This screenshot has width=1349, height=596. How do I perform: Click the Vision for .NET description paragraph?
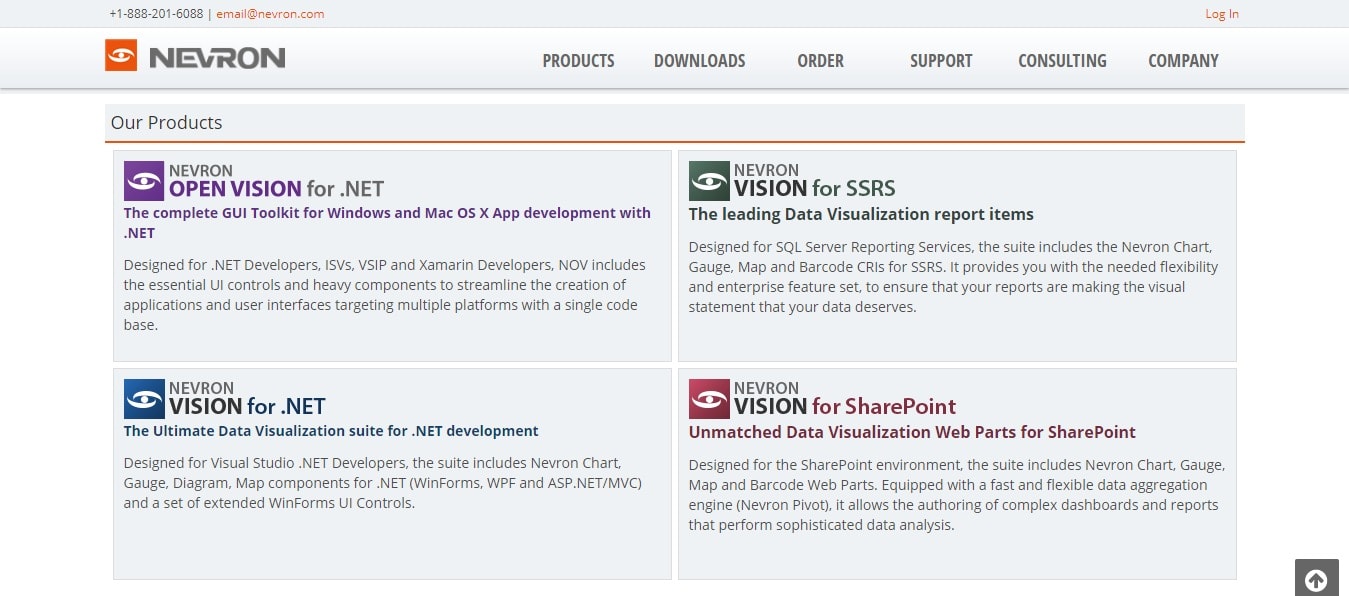383,483
